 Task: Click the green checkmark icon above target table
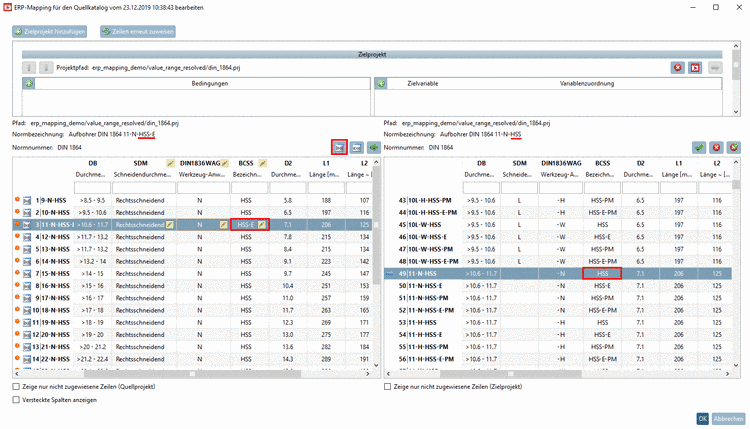699,147
